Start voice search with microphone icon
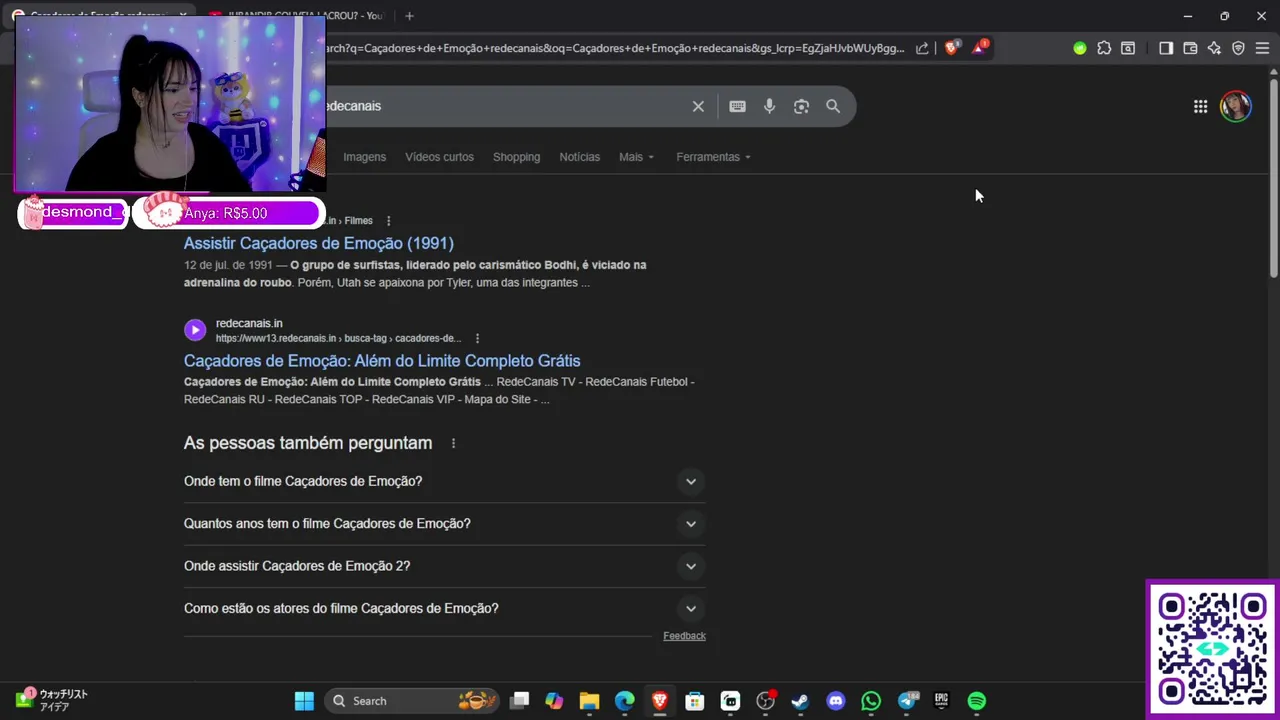1280x720 pixels. (769, 106)
